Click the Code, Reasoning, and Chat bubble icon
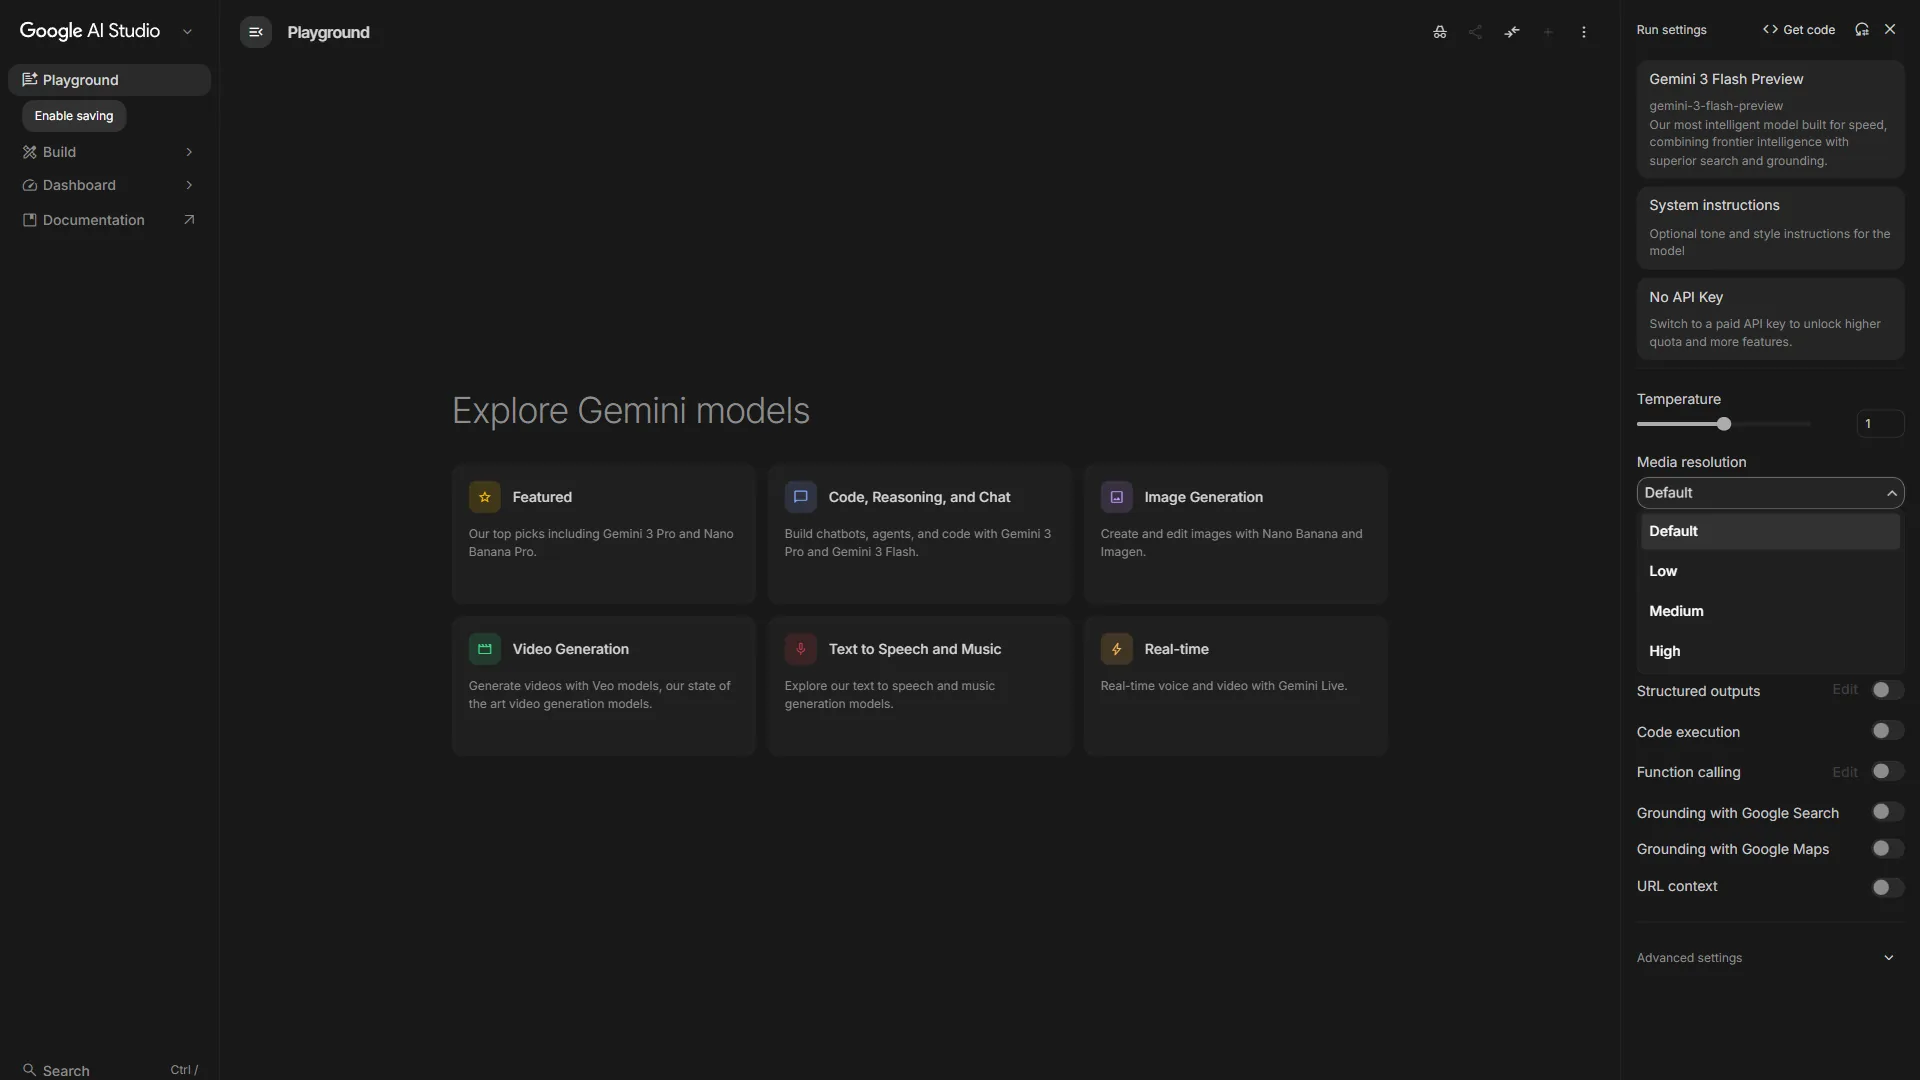 pos(801,497)
